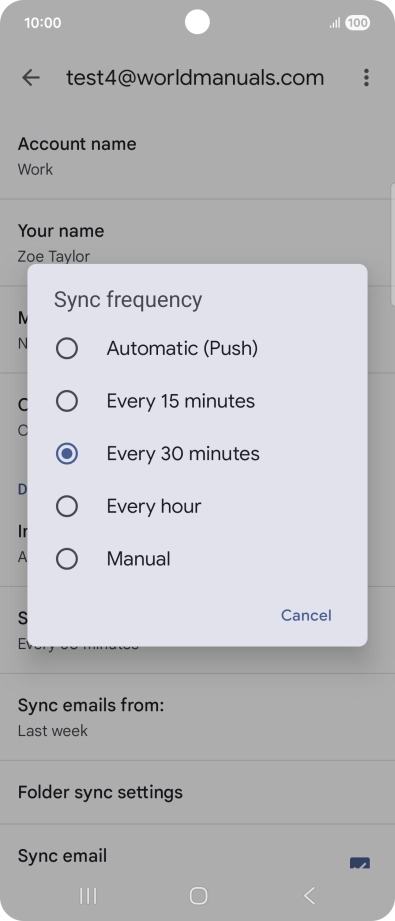Tap the system back navigation button
This screenshot has height=921, width=395.
[309, 895]
